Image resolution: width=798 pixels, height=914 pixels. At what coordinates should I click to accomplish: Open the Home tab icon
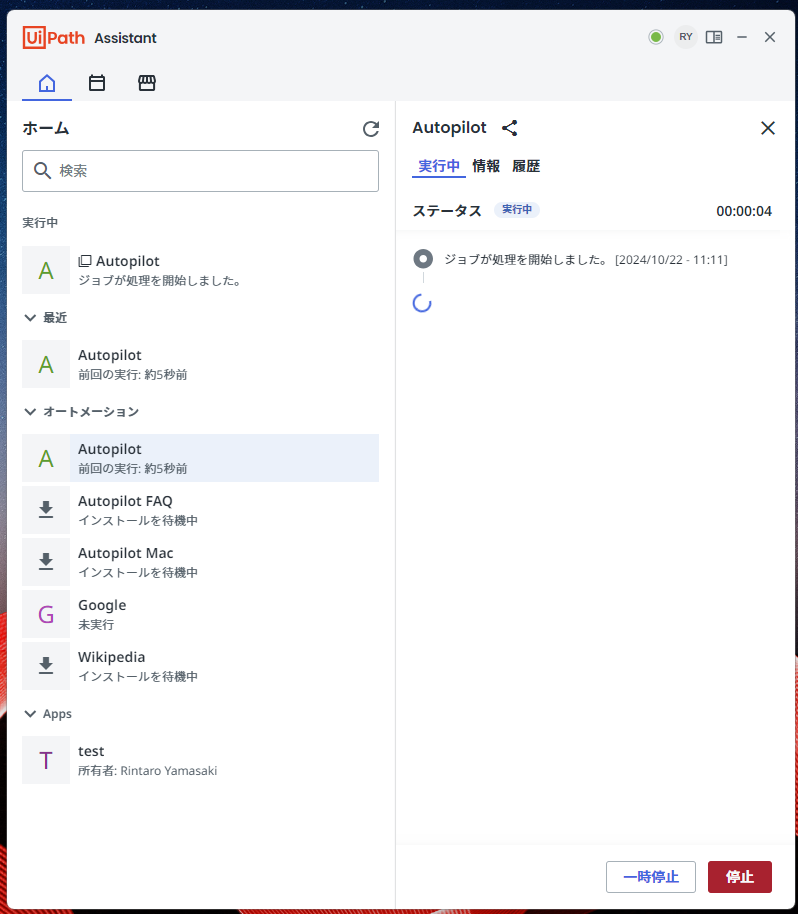pos(47,83)
